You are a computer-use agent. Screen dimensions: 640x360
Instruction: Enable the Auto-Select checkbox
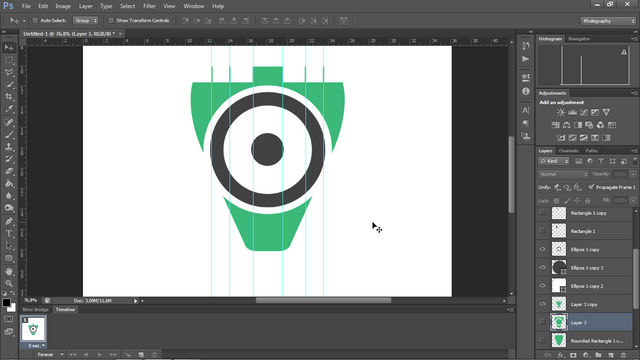pos(35,20)
